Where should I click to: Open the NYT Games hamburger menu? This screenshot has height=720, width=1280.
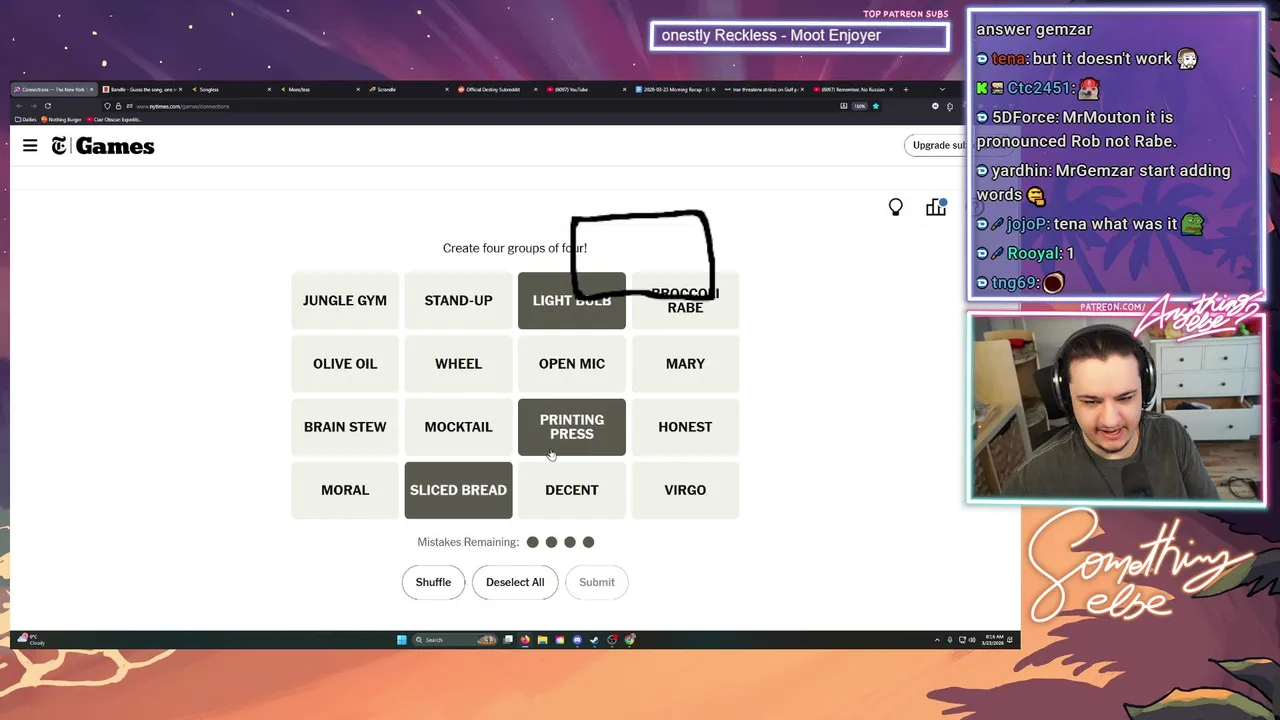(x=30, y=146)
